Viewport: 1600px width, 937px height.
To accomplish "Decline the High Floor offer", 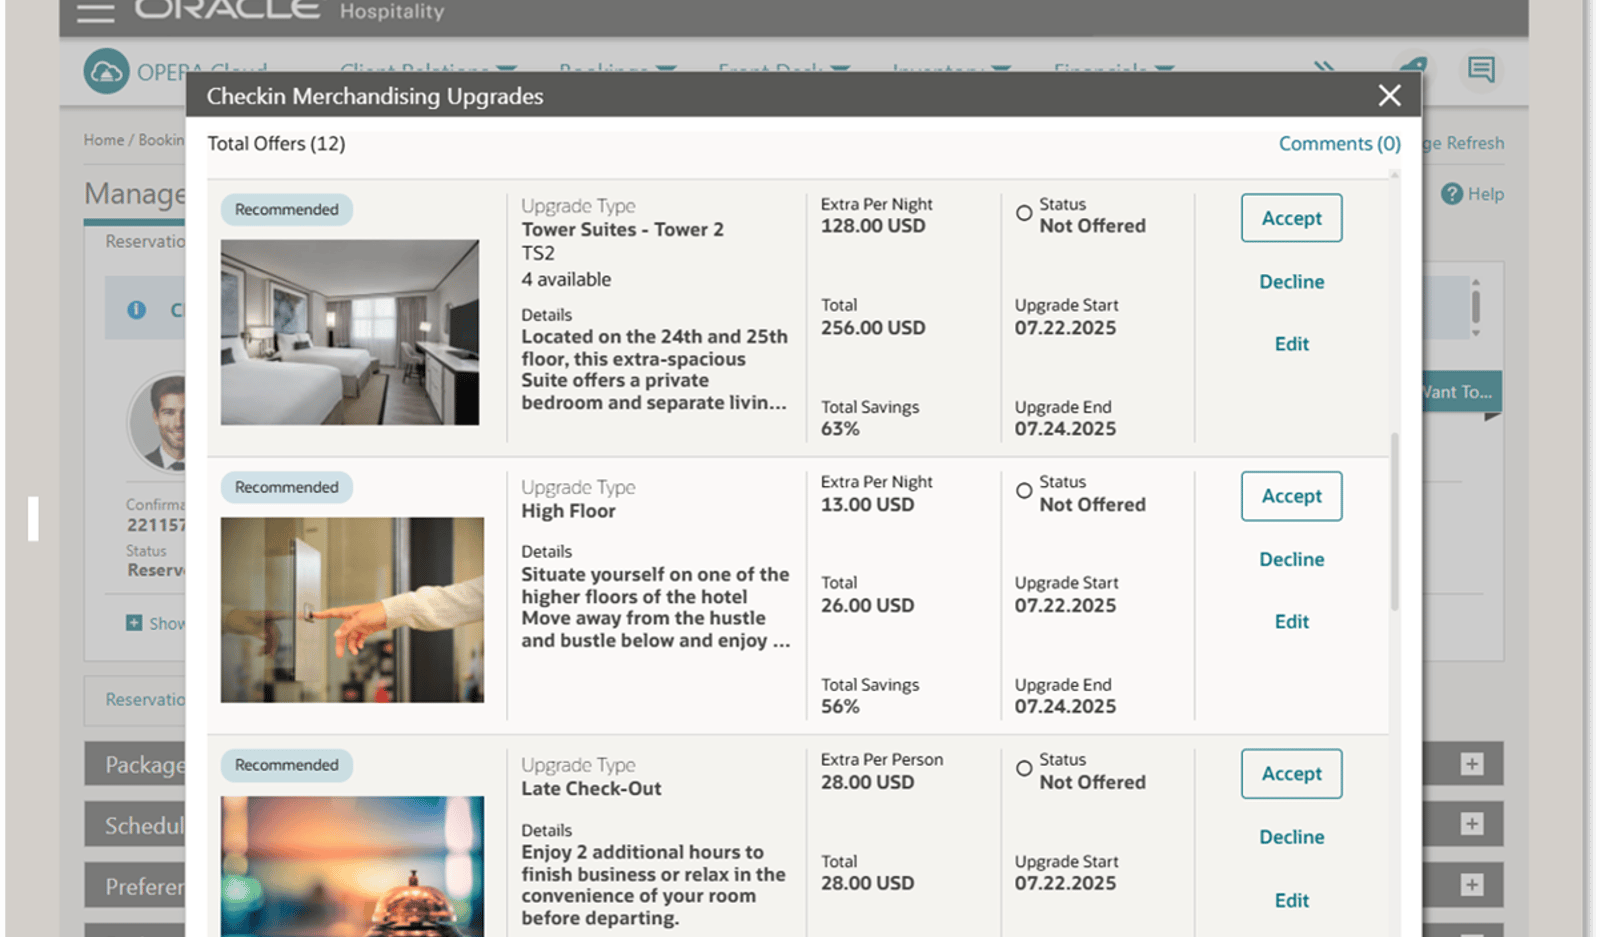I will point(1291,560).
